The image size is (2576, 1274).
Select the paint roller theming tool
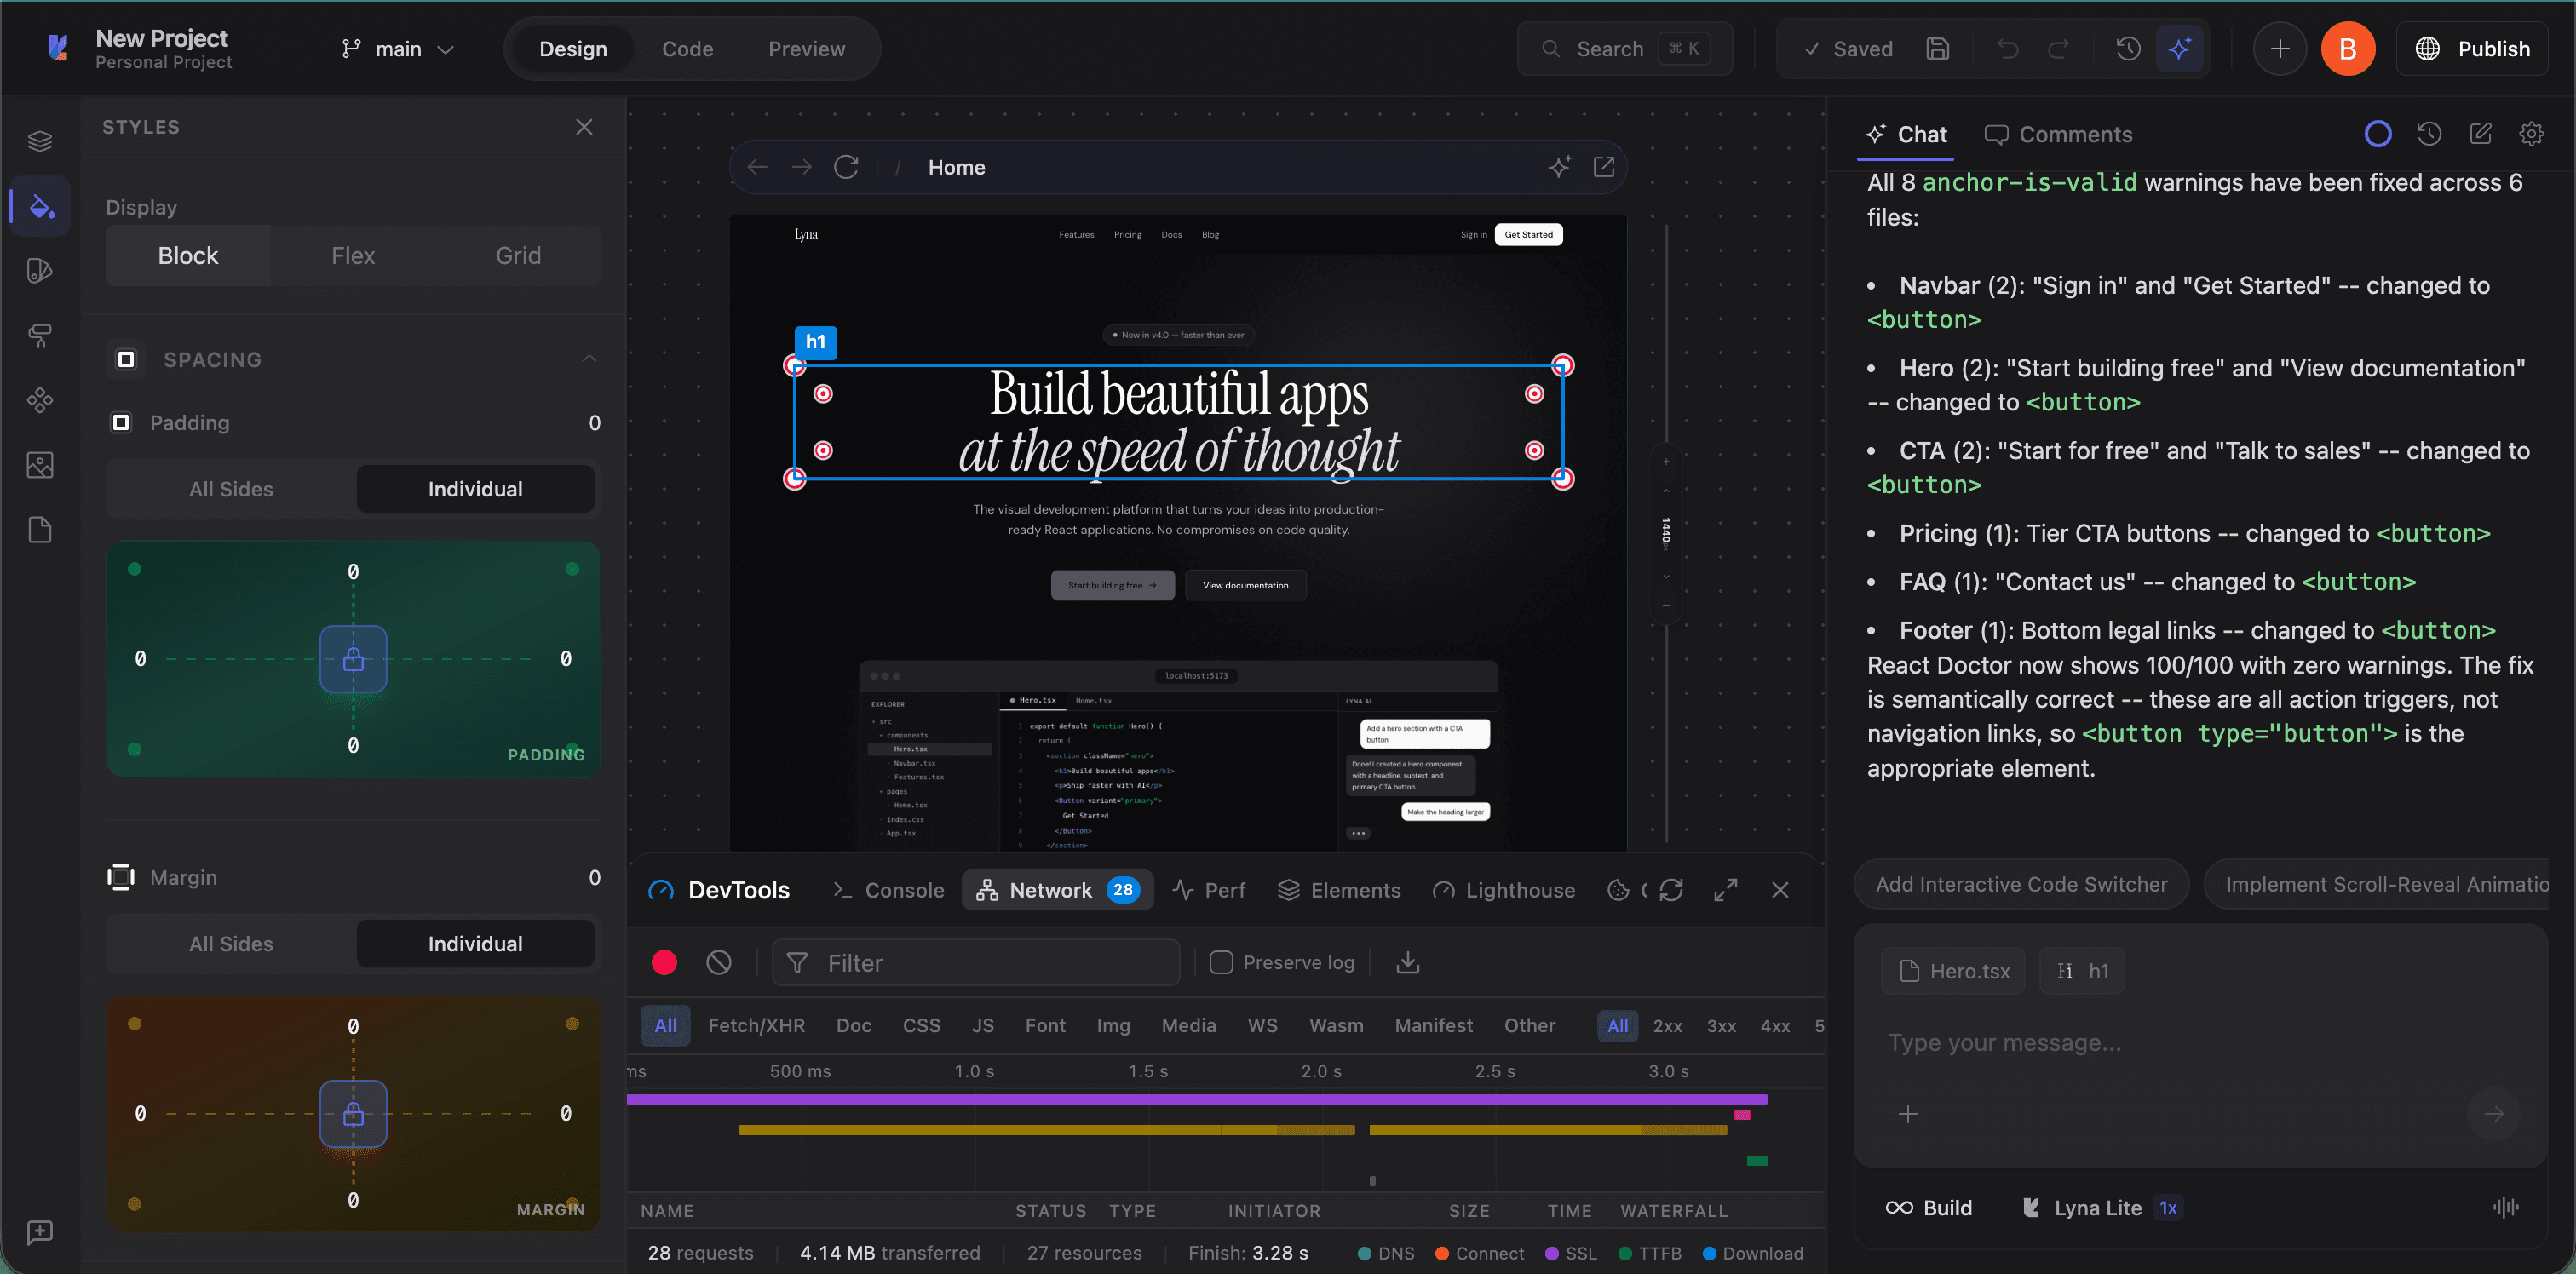[x=40, y=336]
